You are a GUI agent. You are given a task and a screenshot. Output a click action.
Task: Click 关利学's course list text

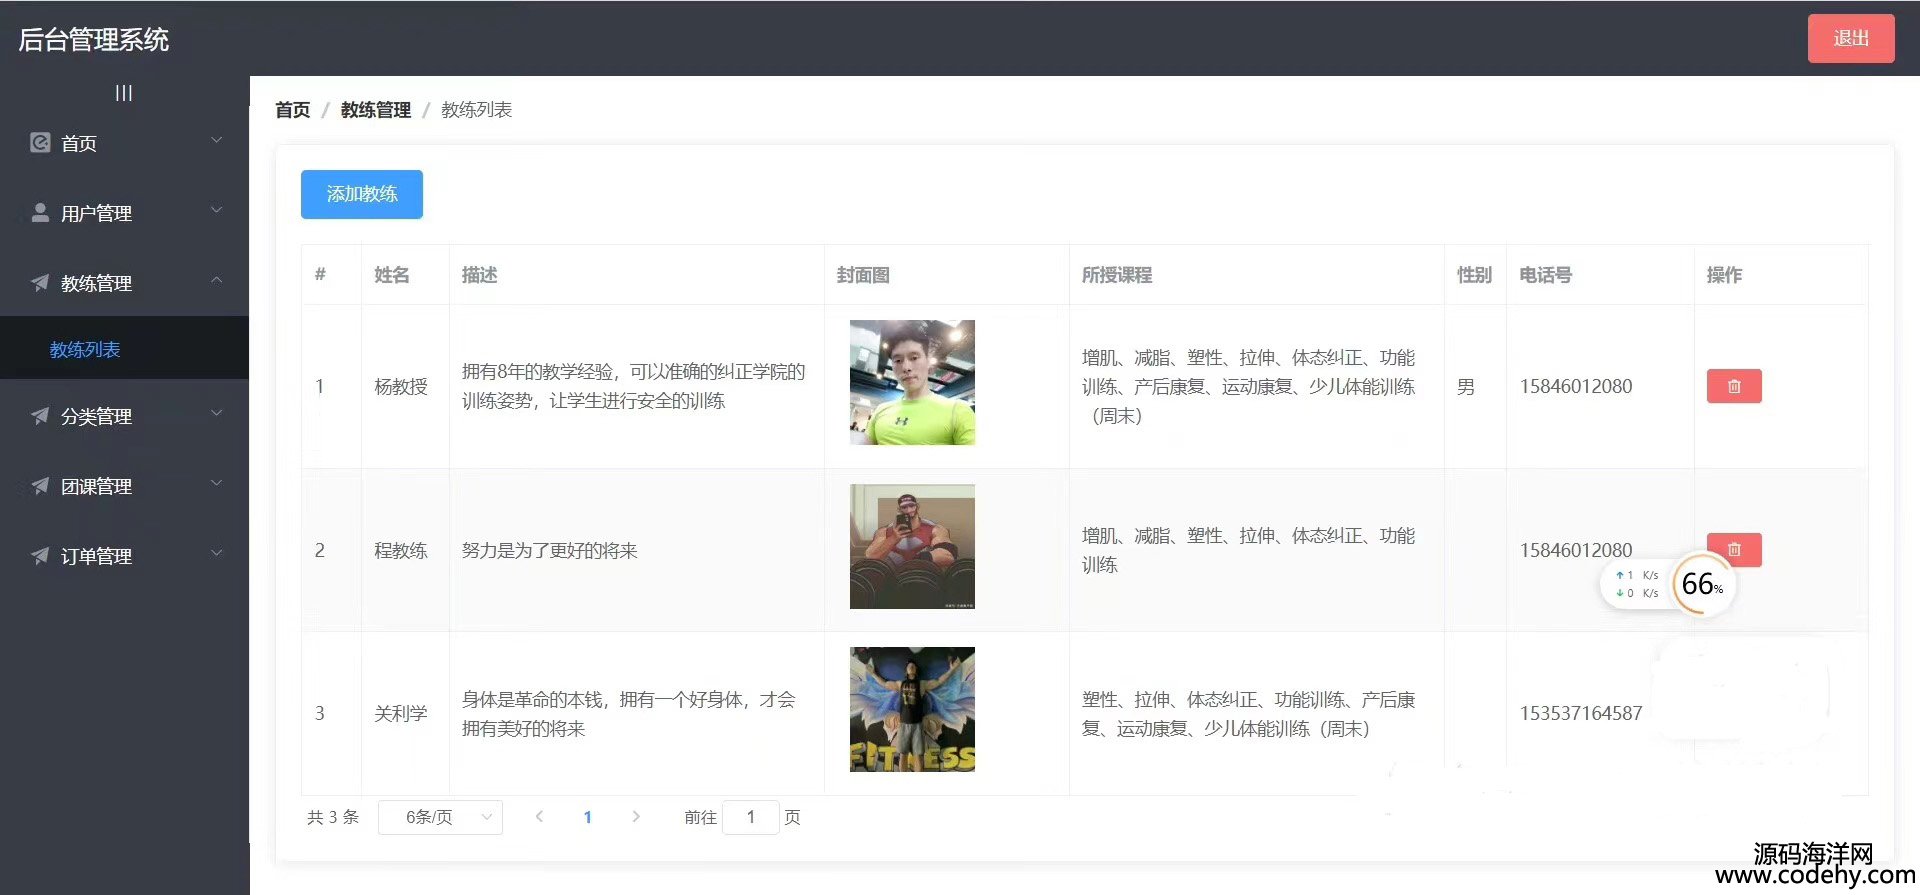[x=1249, y=713]
